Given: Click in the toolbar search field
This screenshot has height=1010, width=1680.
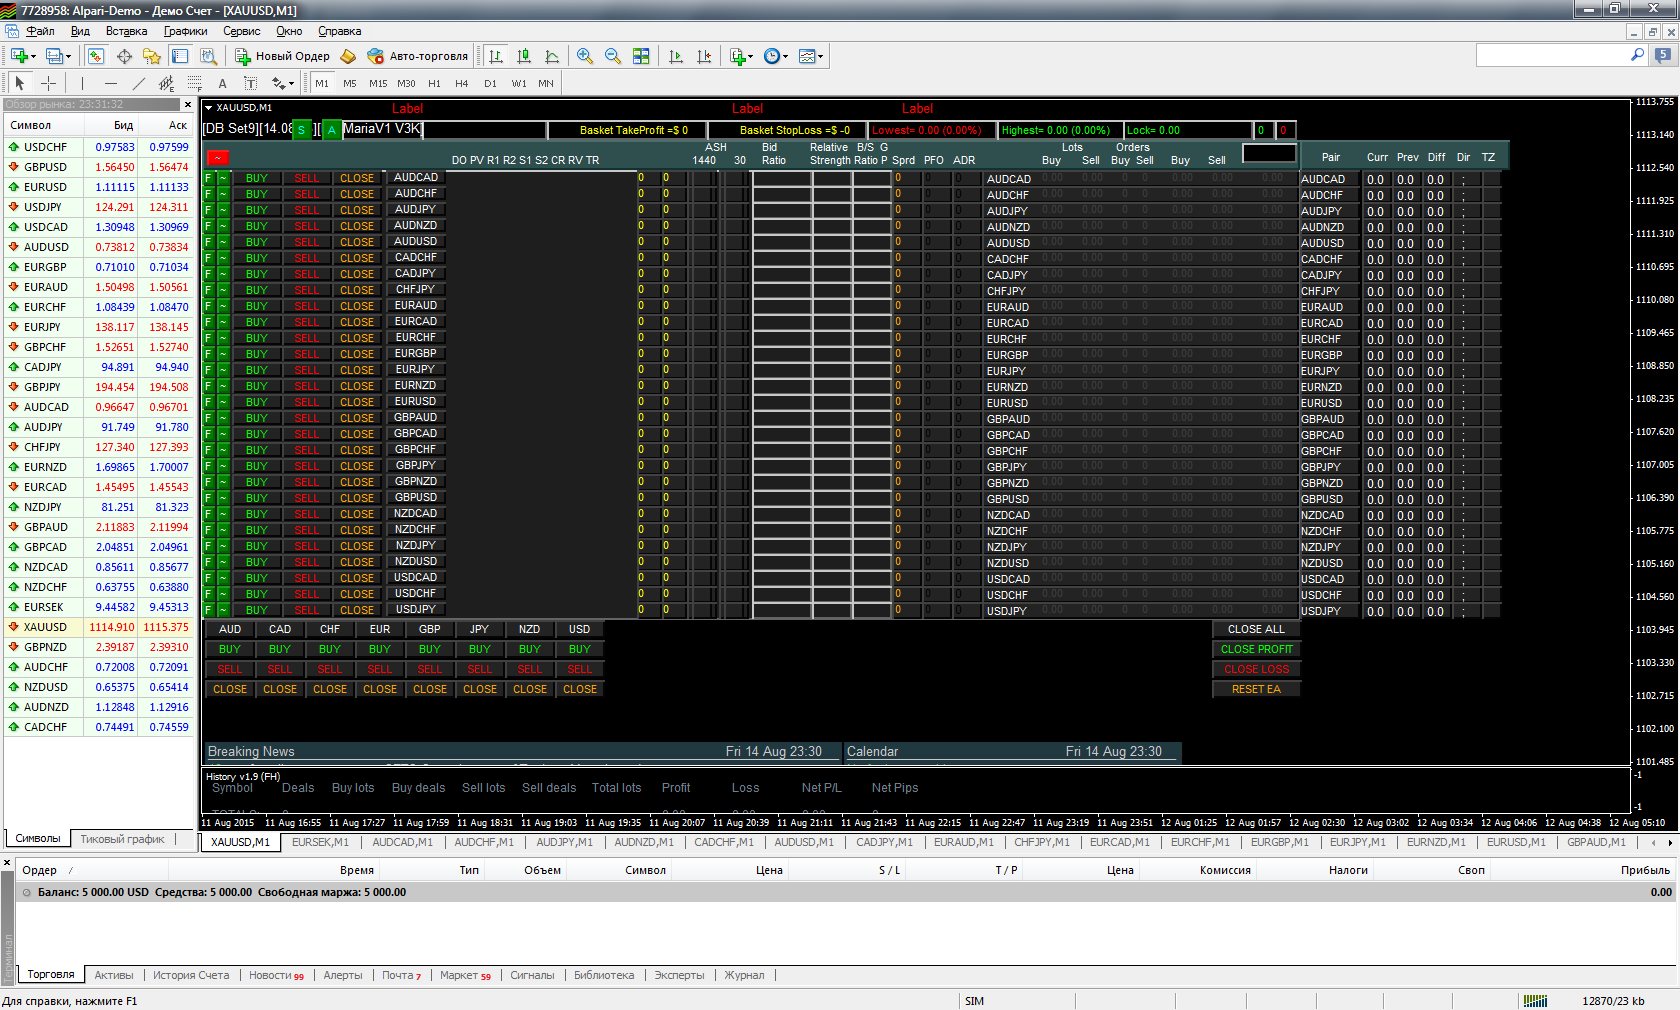Looking at the screenshot, I should (1552, 55).
